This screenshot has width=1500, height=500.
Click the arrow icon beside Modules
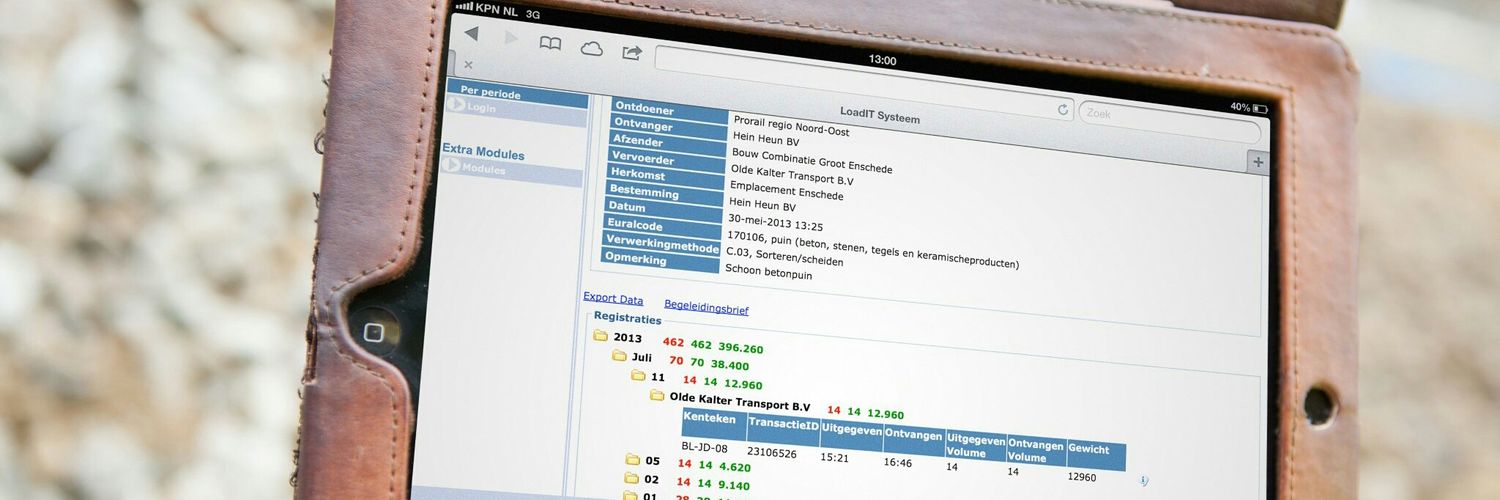pyautogui.click(x=452, y=166)
